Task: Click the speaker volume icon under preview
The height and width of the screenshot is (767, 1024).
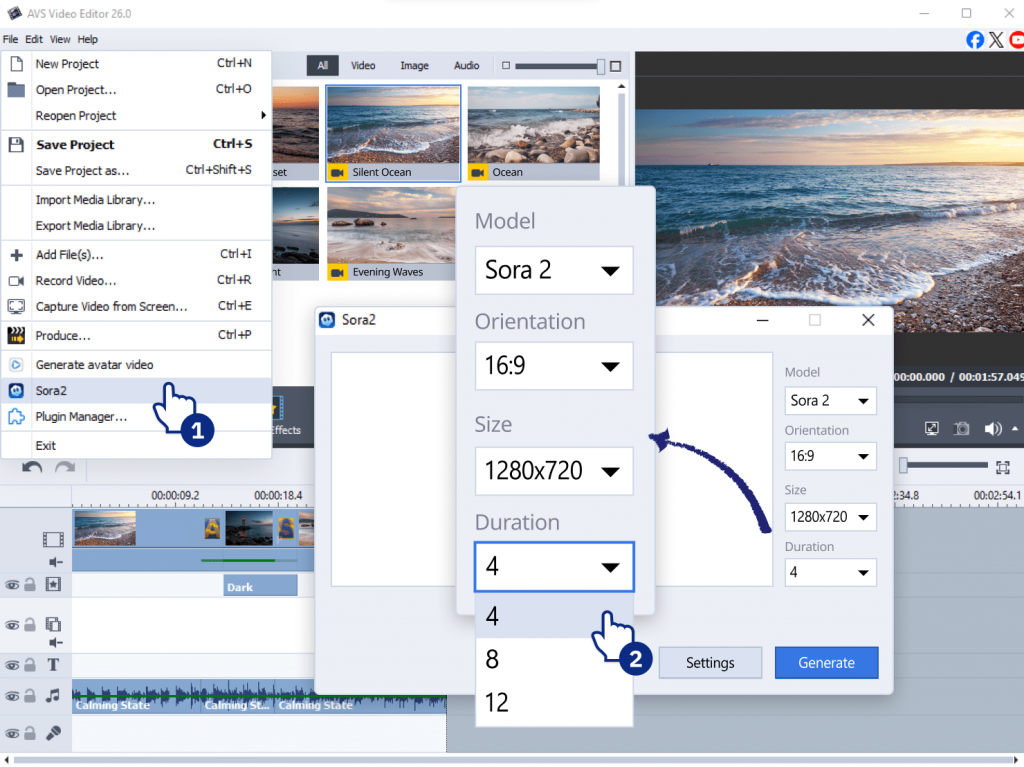Action: point(993,429)
